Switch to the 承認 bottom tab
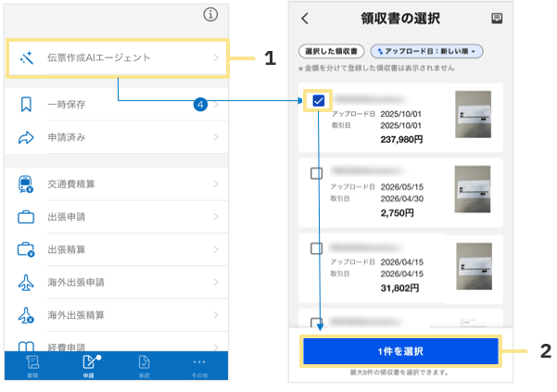The image size is (557, 392). (x=144, y=366)
